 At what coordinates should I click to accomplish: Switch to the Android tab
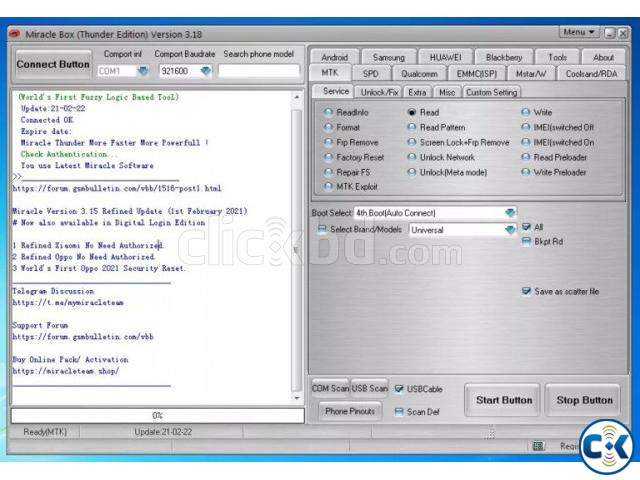point(335,58)
